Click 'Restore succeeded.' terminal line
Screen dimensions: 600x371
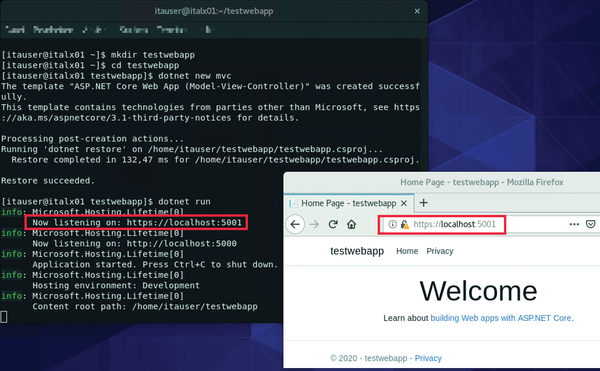pyautogui.click(x=48, y=181)
